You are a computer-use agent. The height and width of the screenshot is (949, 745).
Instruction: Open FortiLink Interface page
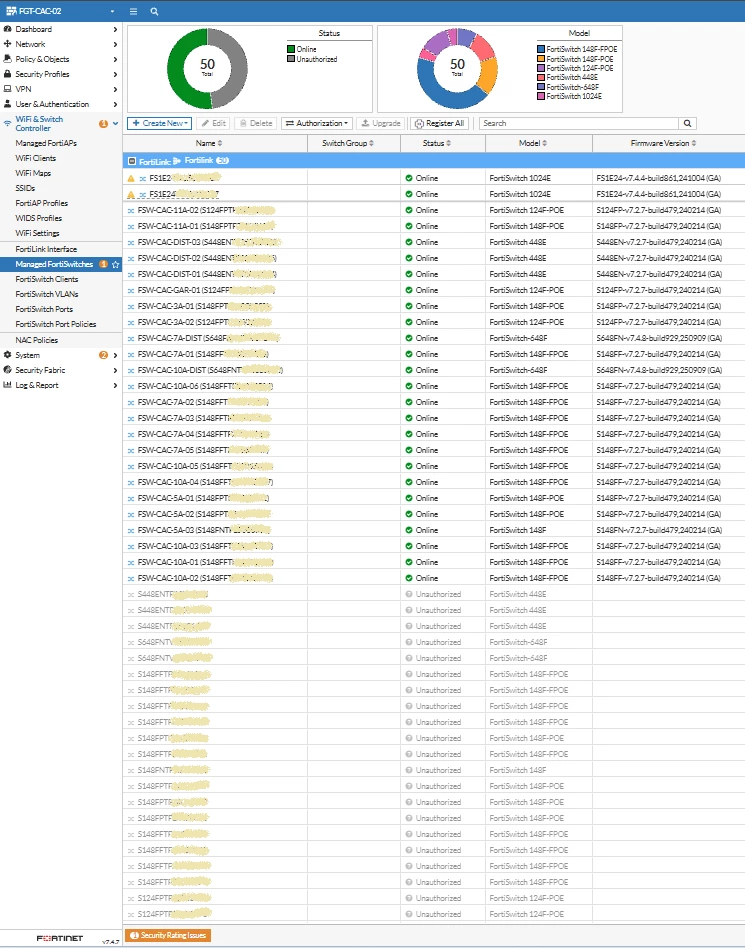(46, 249)
